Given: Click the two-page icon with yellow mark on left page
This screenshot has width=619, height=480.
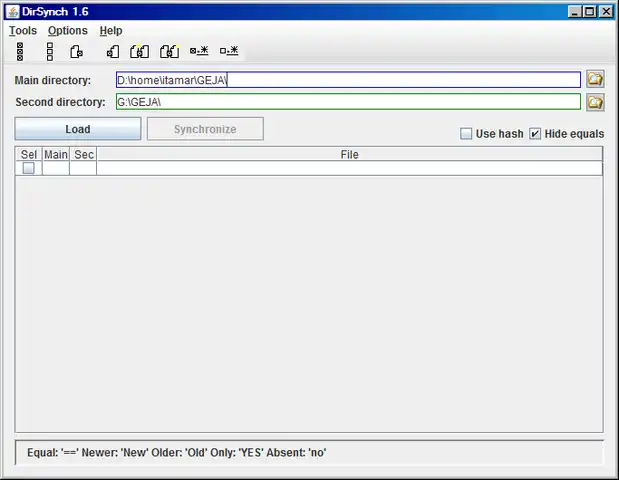Looking at the screenshot, I should pyautogui.click(x=140, y=51).
